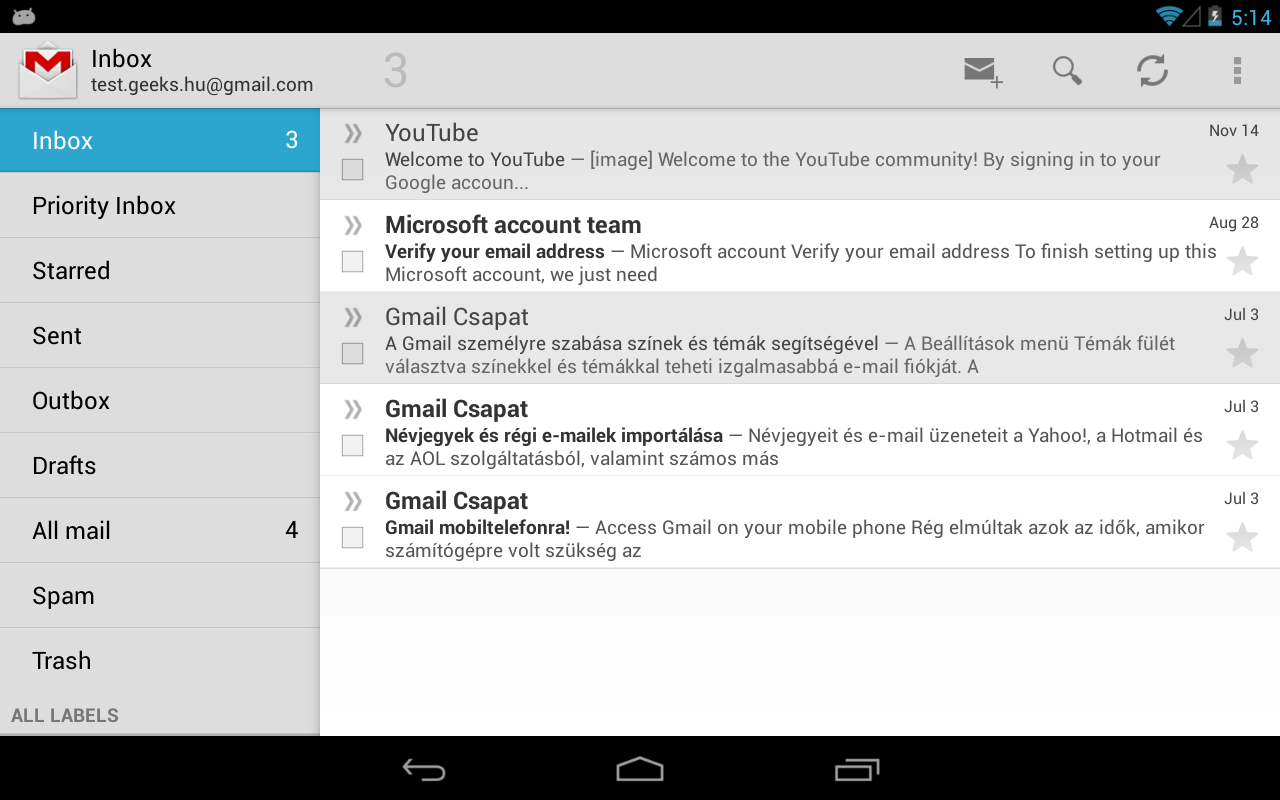Screen dimensions: 1280x800
Task: Tap importance marker on YouTube email
Action: coord(353,133)
